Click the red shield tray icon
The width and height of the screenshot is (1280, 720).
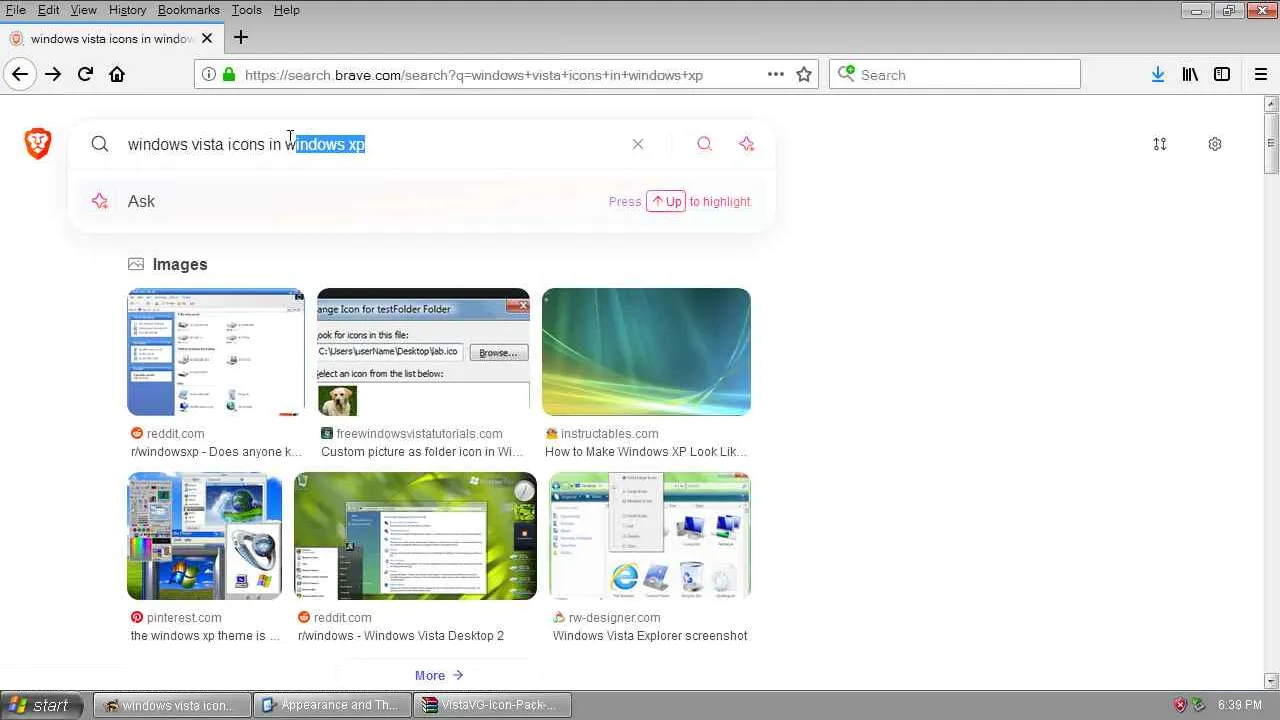click(1180, 705)
